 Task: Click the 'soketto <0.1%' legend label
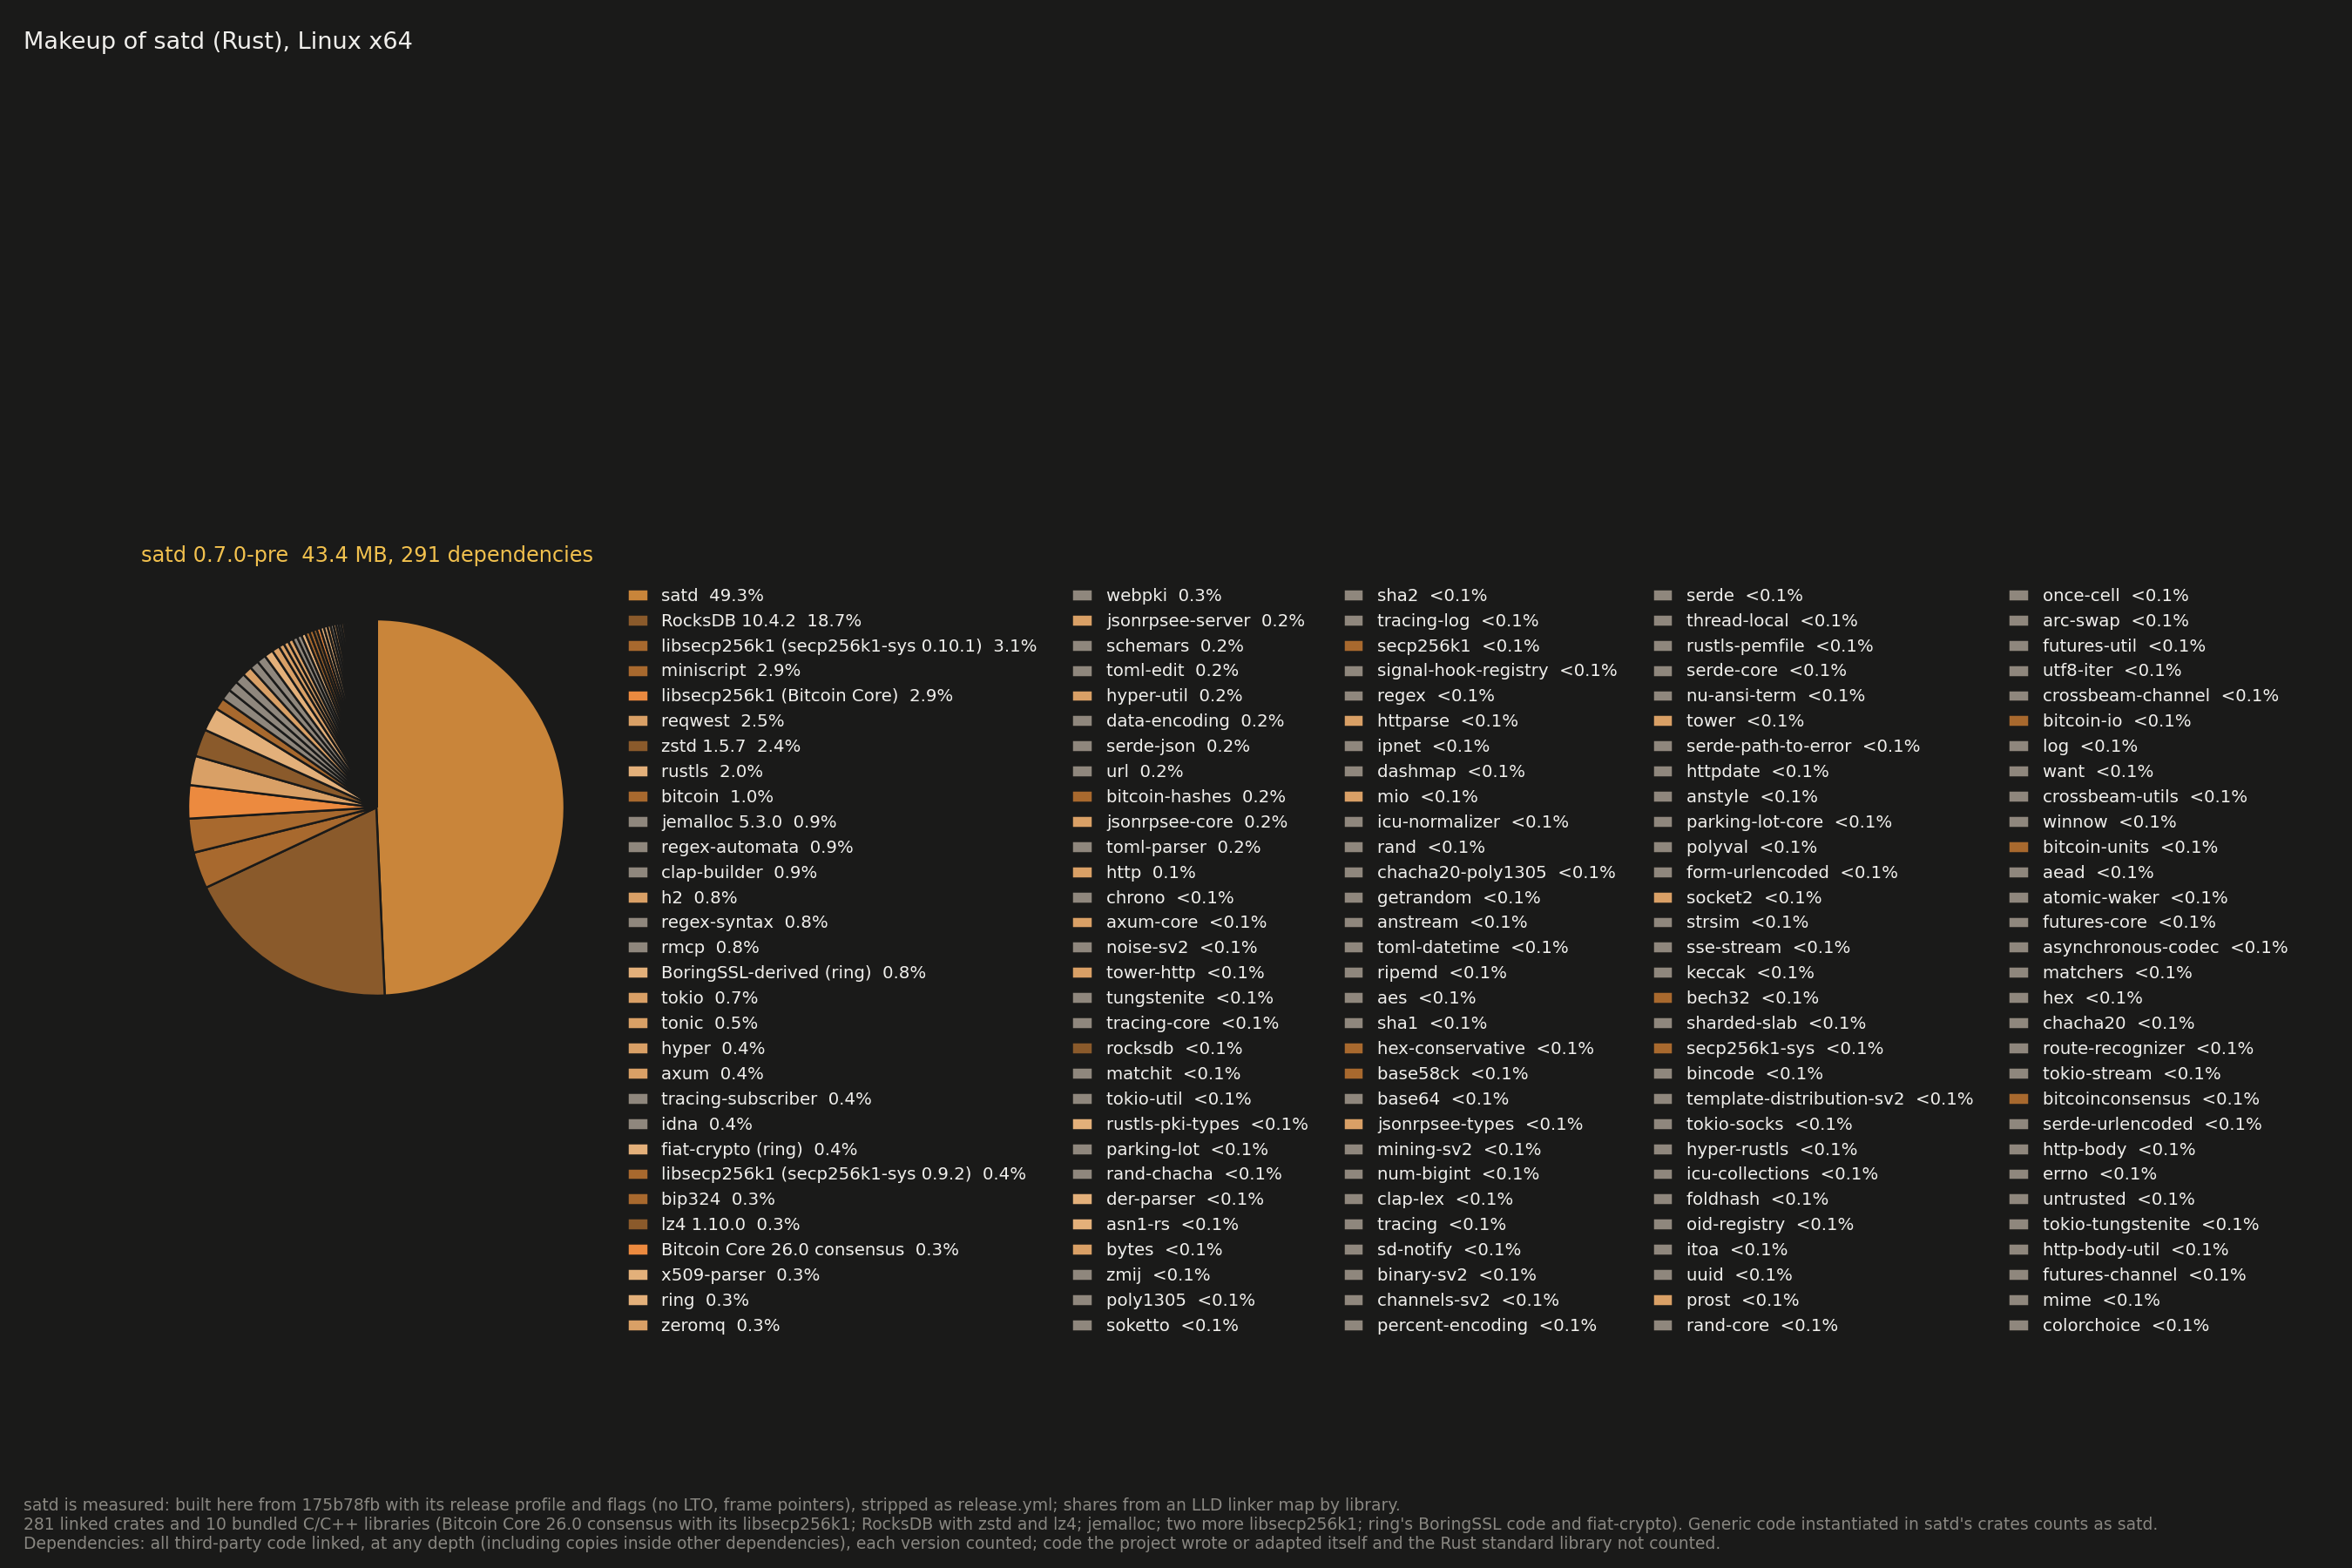(1172, 1326)
